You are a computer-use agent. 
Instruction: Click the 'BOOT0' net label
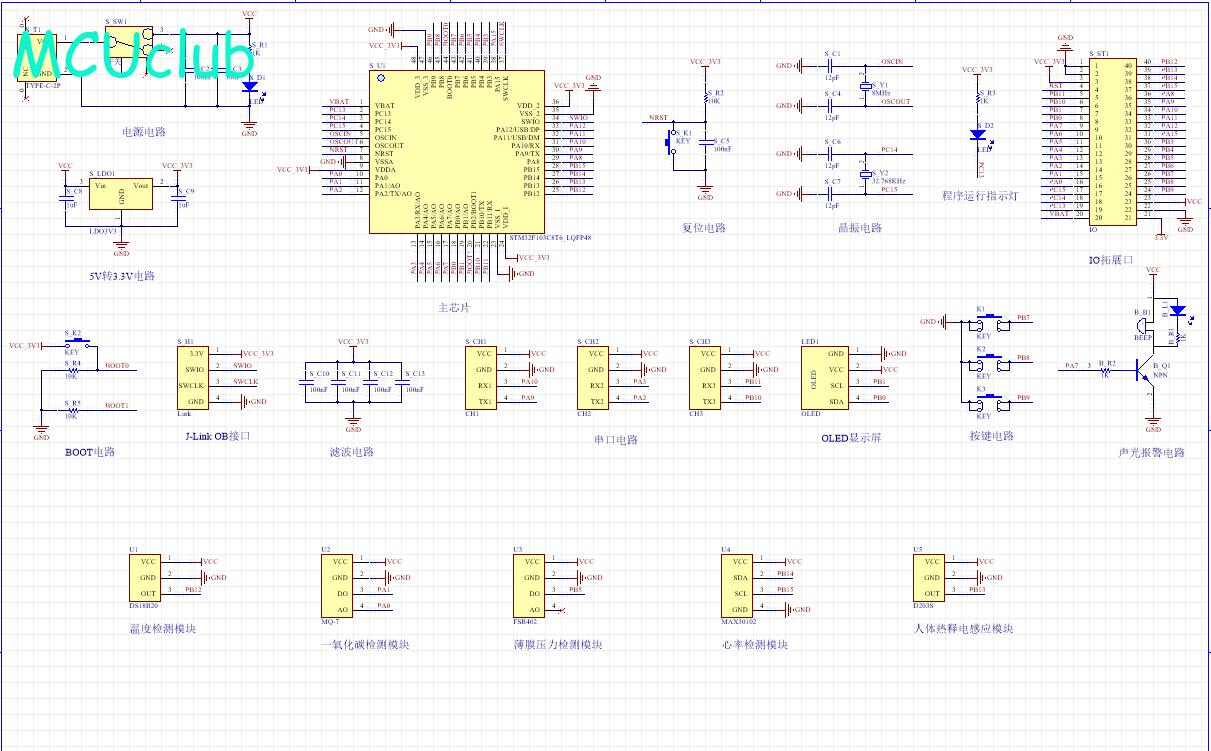click(117, 366)
